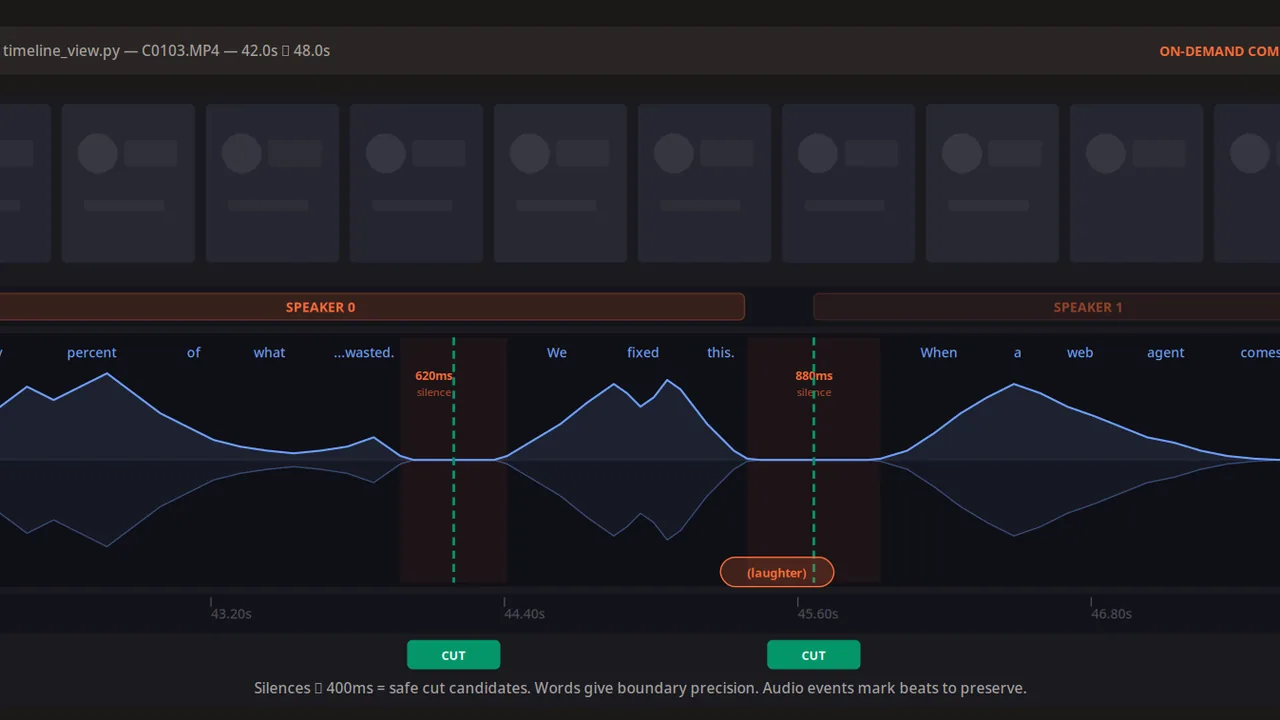Select the word "fixed" in transcript

643,352
